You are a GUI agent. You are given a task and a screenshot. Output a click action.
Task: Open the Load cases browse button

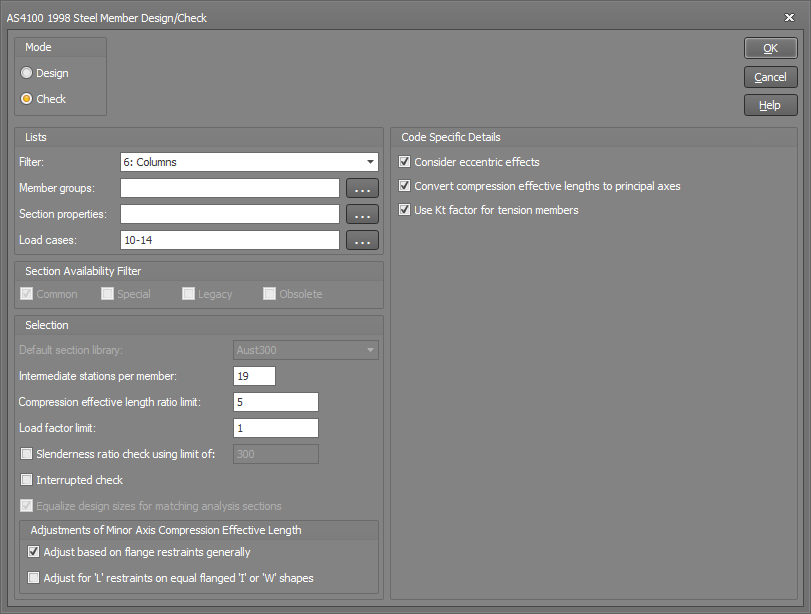(362, 240)
